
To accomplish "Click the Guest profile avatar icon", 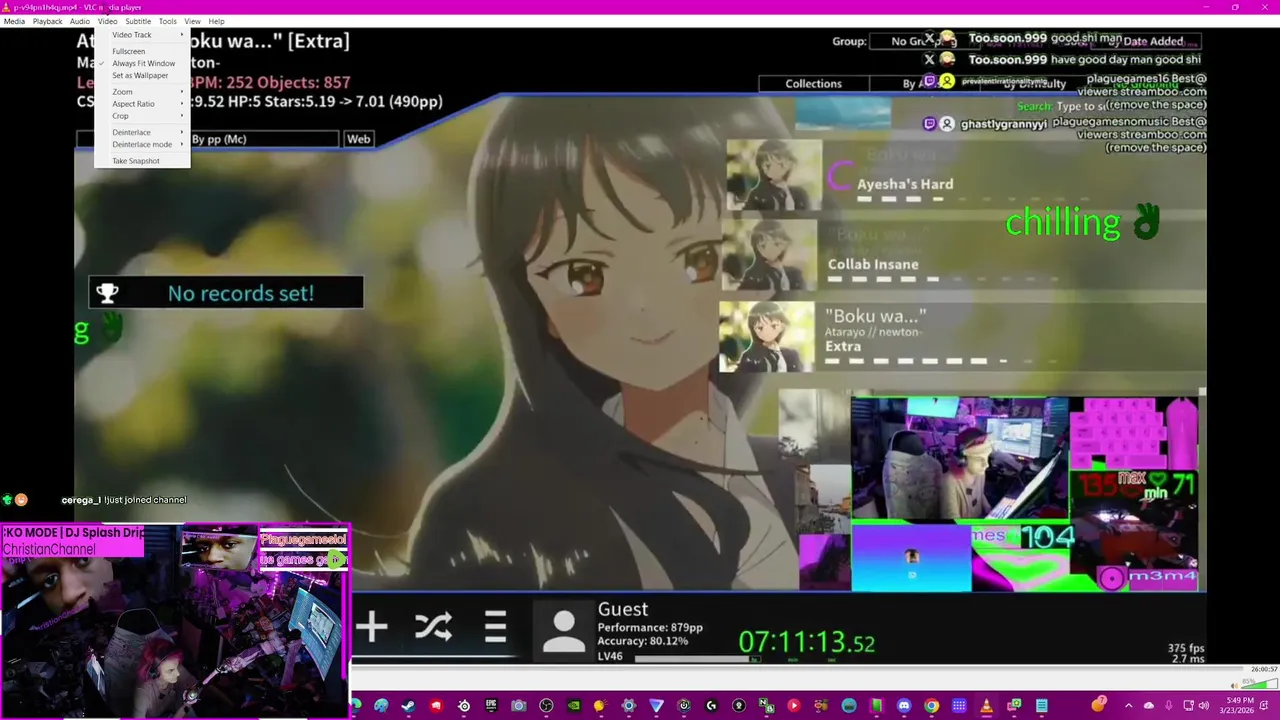I will click(x=564, y=630).
